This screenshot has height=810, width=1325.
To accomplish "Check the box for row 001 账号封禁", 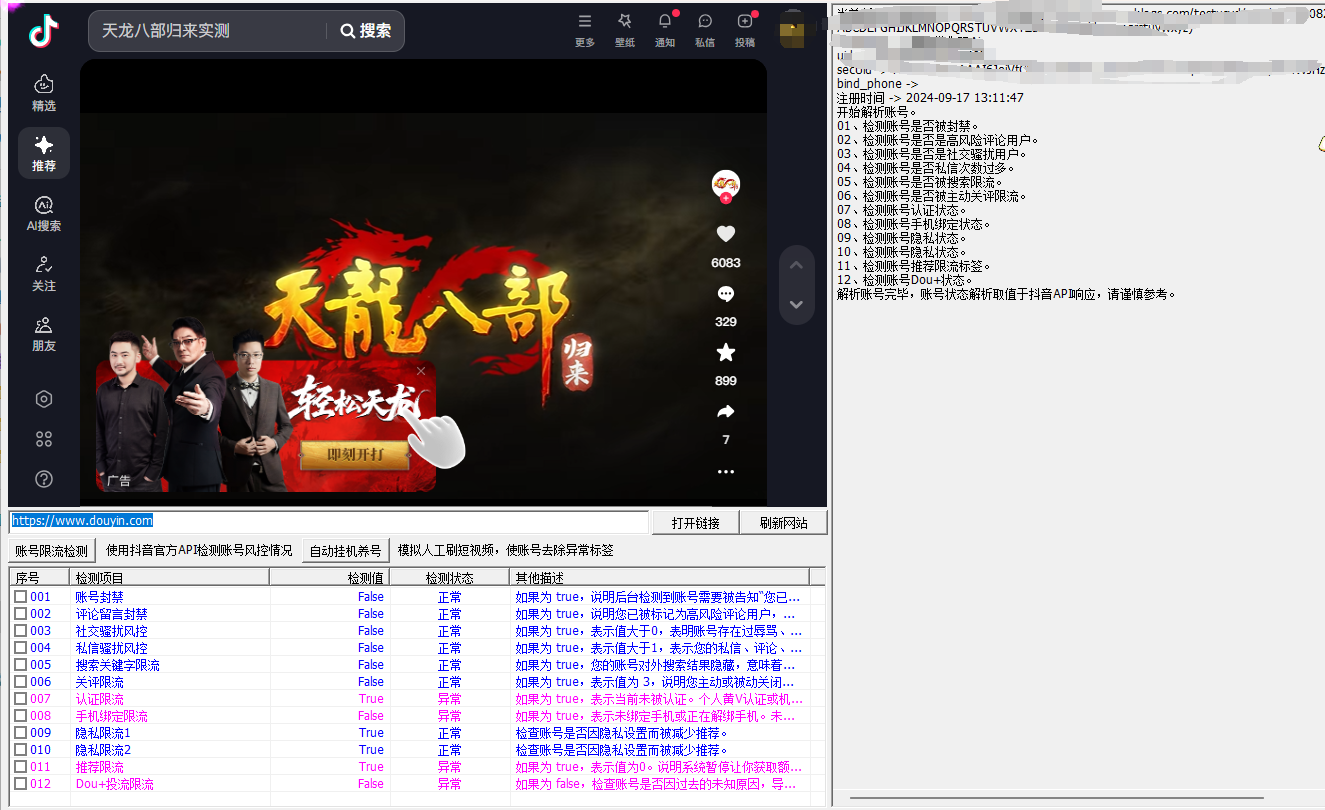I will tap(21, 597).
